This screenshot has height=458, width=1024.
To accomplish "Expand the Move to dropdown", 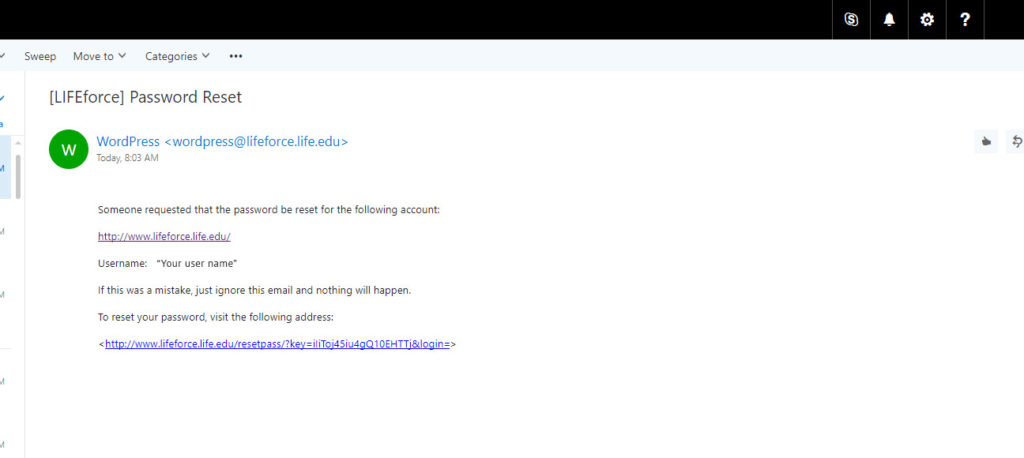I will click(x=100, y=56).
